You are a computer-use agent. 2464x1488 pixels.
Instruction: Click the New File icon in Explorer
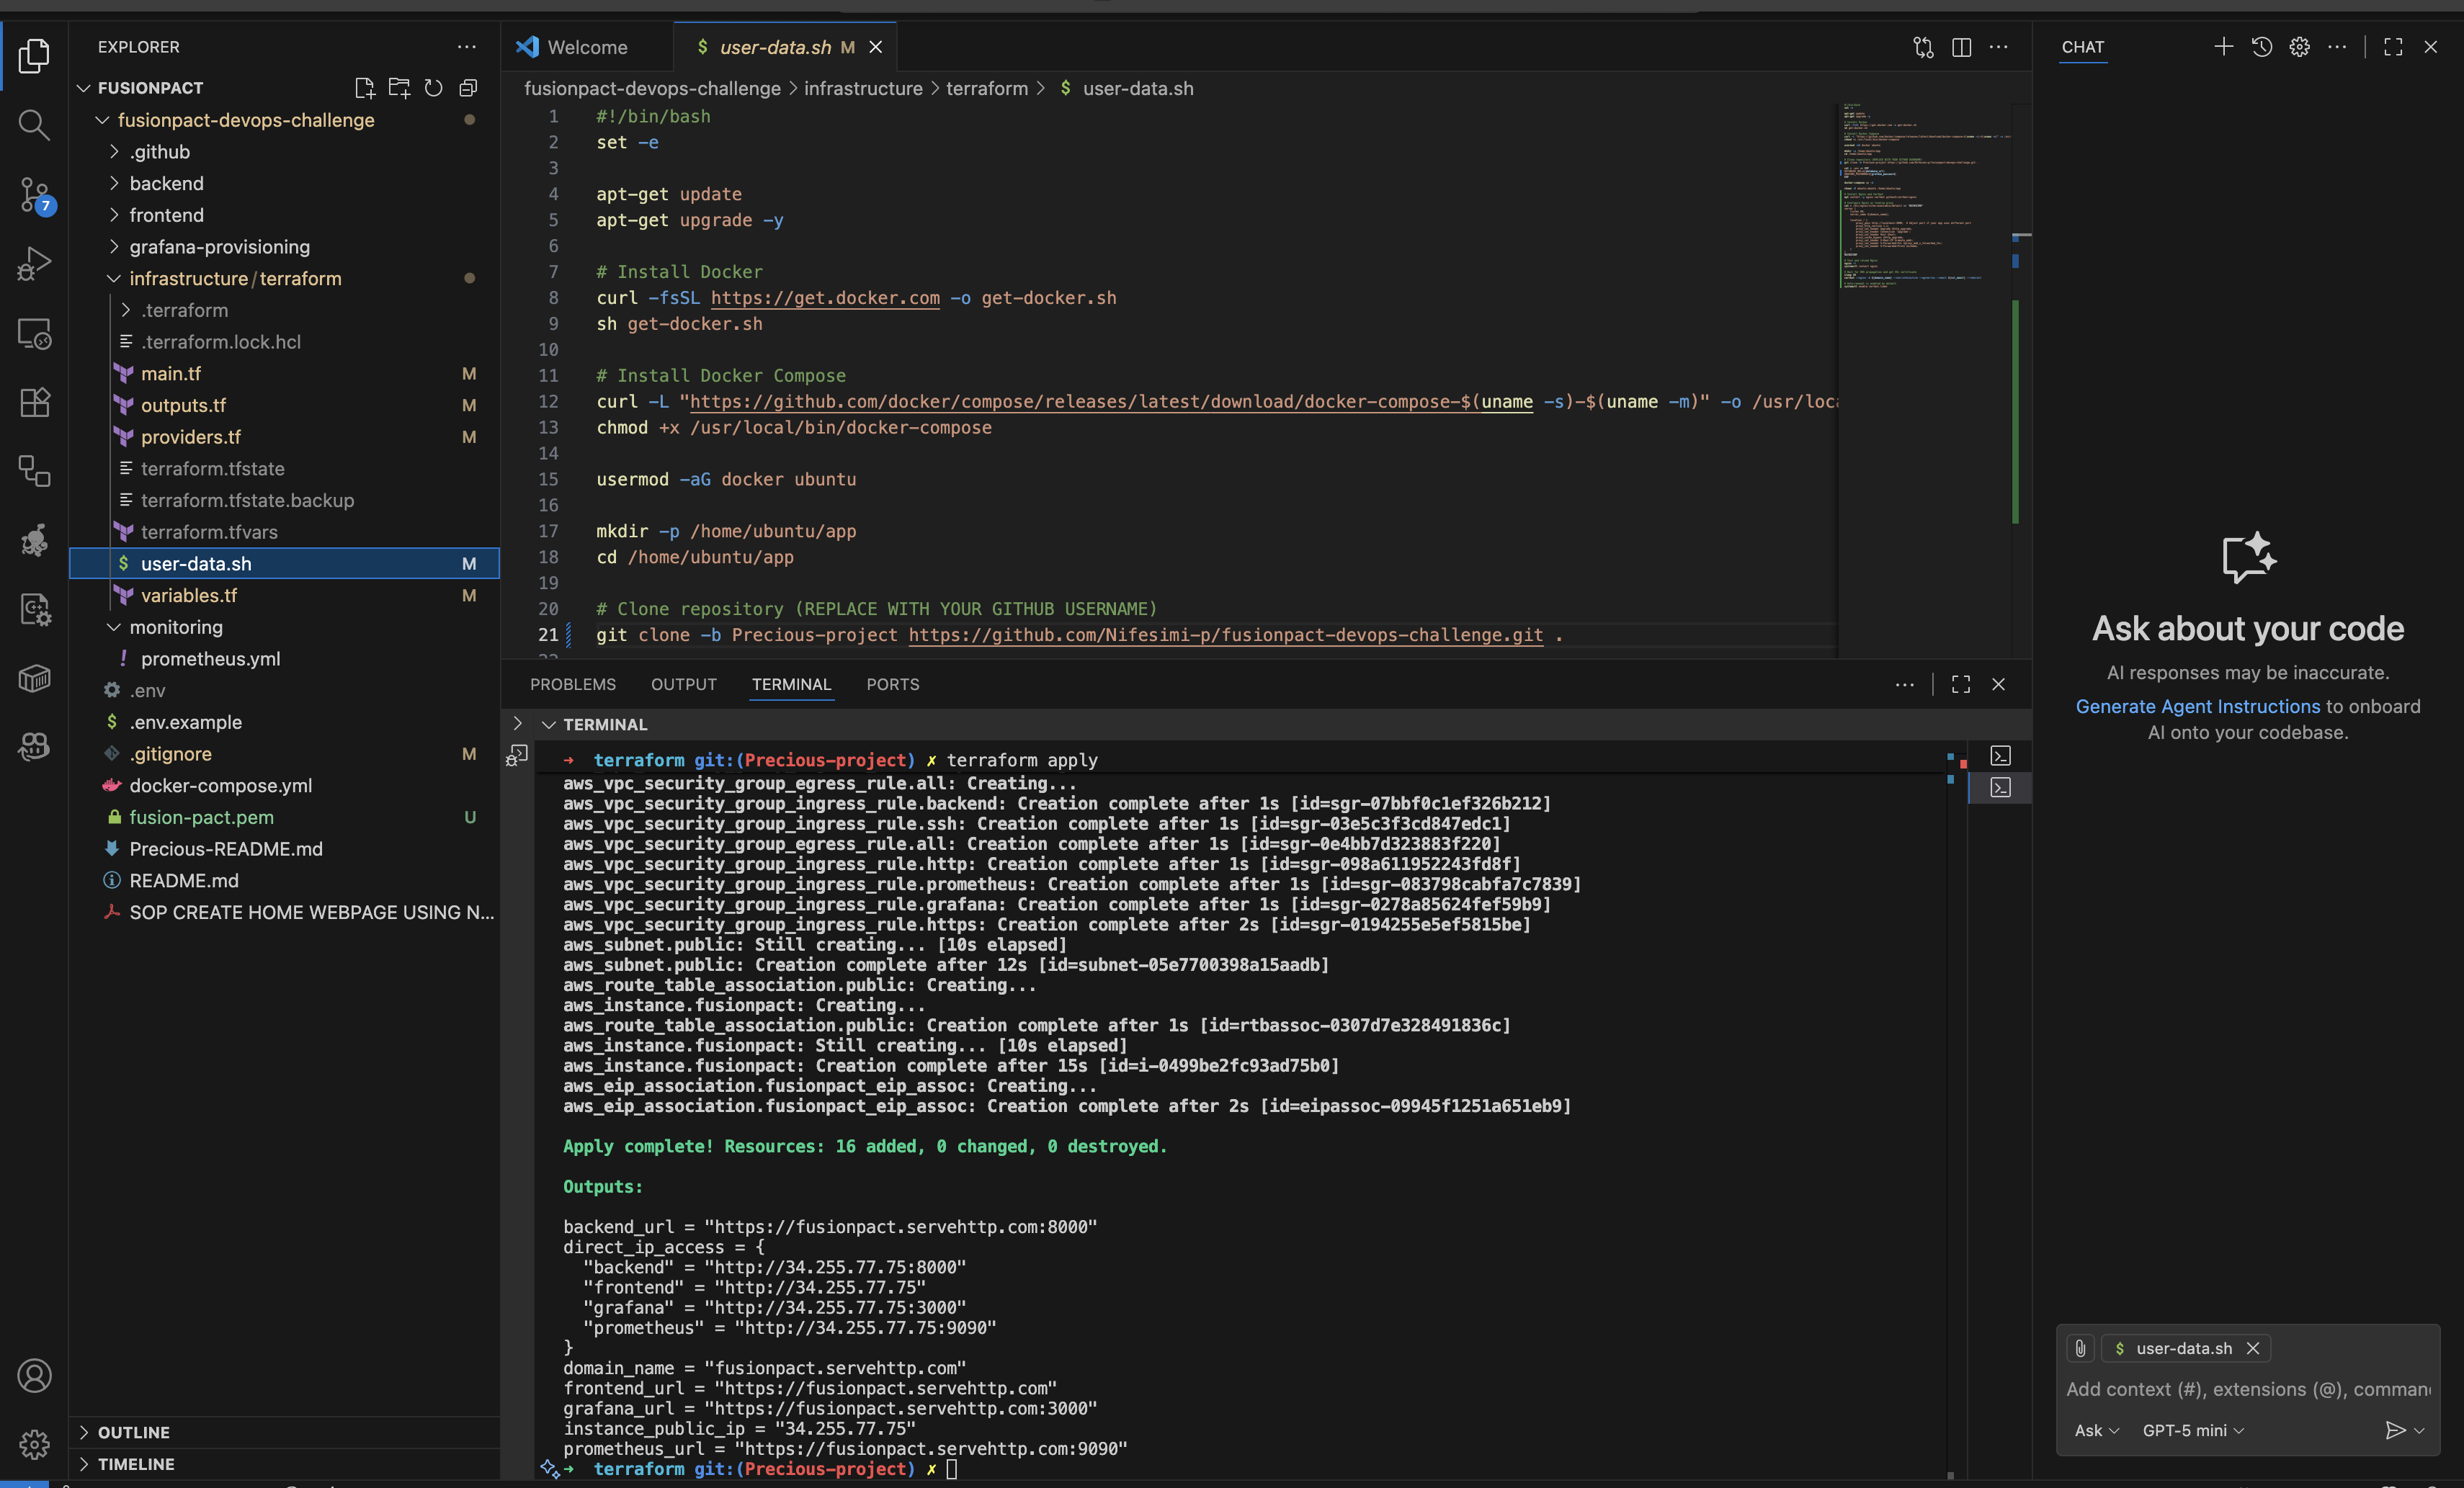click(x=364, y=88)
